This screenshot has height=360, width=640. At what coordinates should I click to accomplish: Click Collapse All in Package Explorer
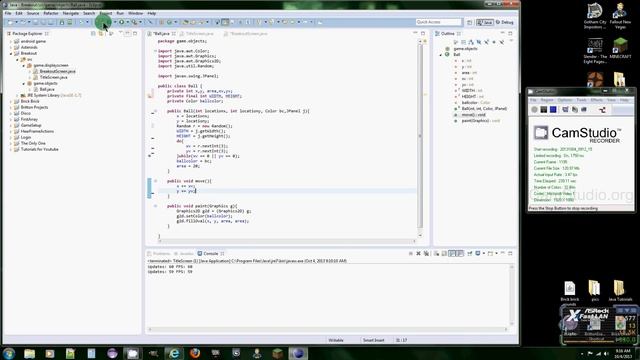tap(93, 33)
